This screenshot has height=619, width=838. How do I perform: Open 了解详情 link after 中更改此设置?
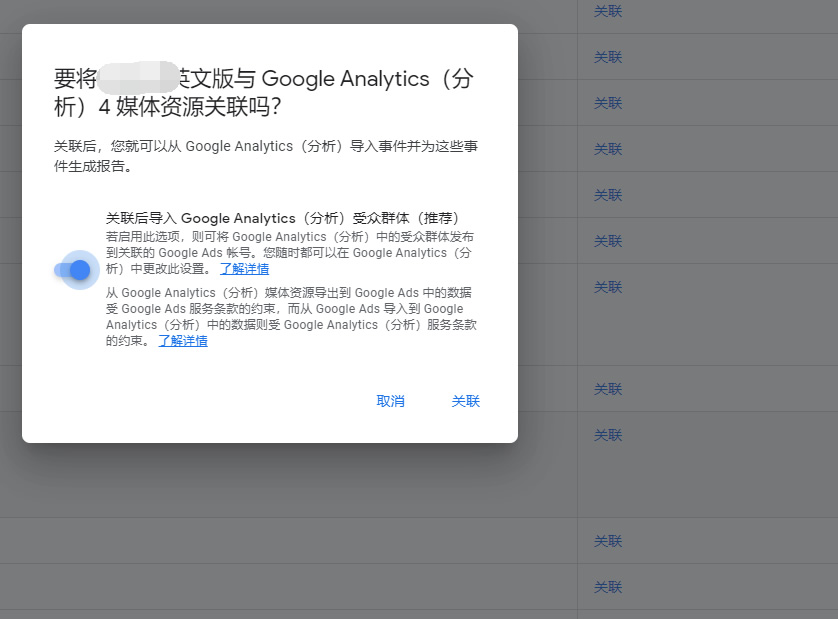(244, 269)
